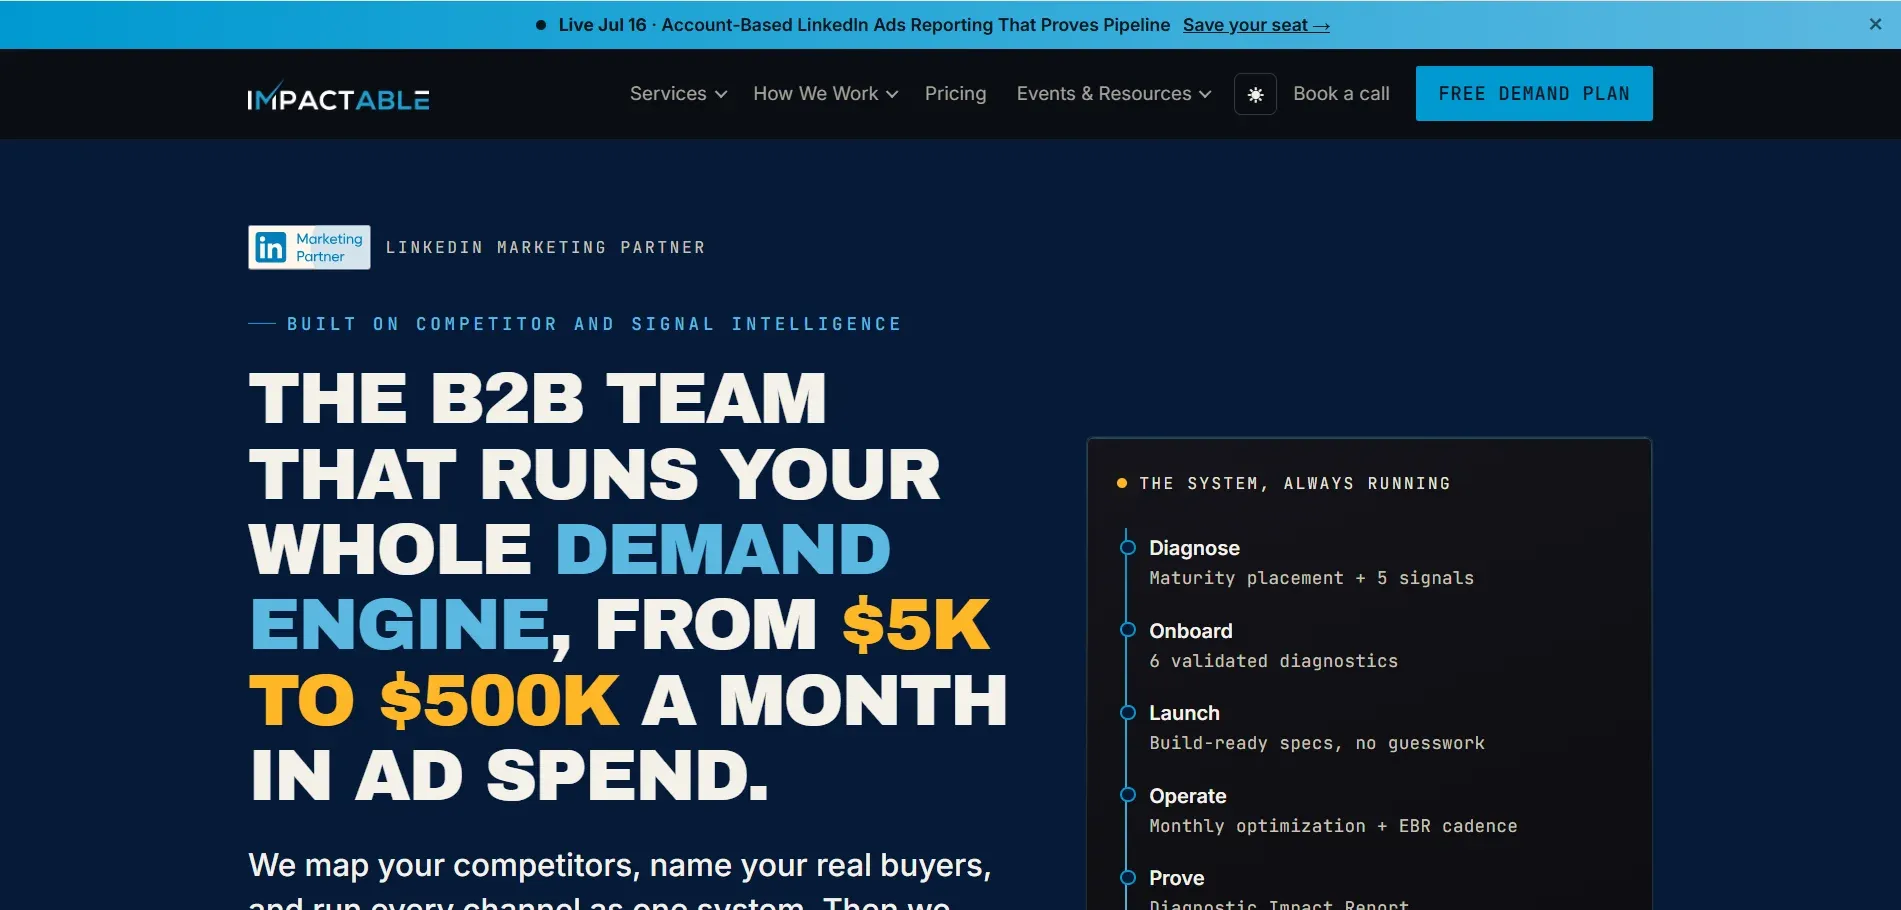Follow the Save your seat link

[x=1256, y=25]
